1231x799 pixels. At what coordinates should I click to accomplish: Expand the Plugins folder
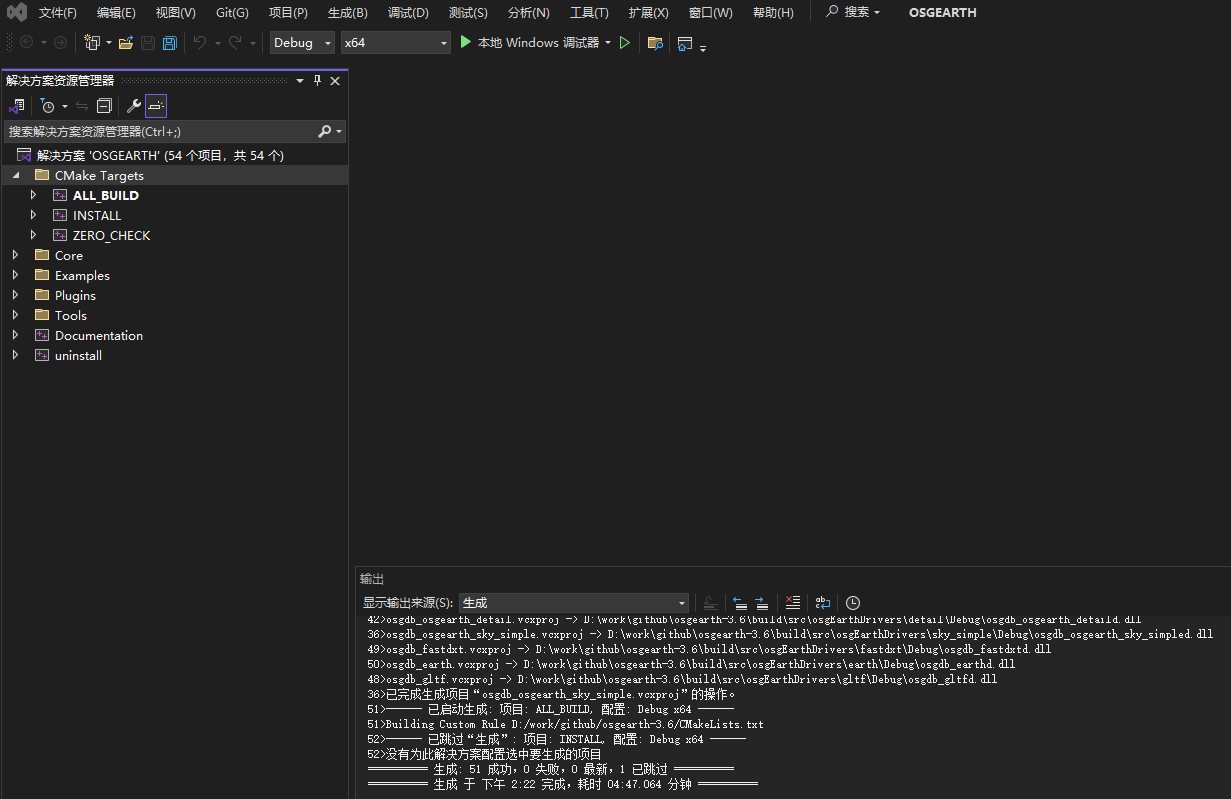coord(15,295)
